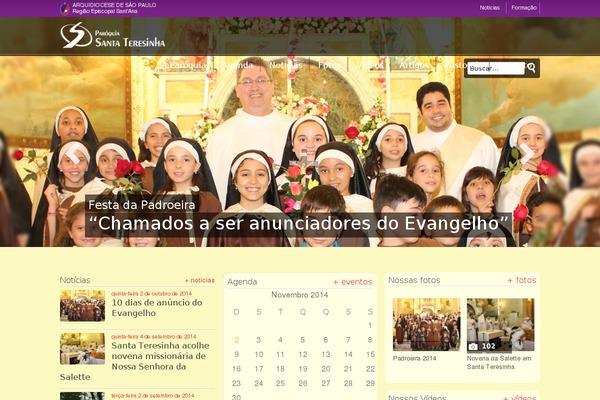
Task: Open the Agenda menu item
Action: click(238, 65)
